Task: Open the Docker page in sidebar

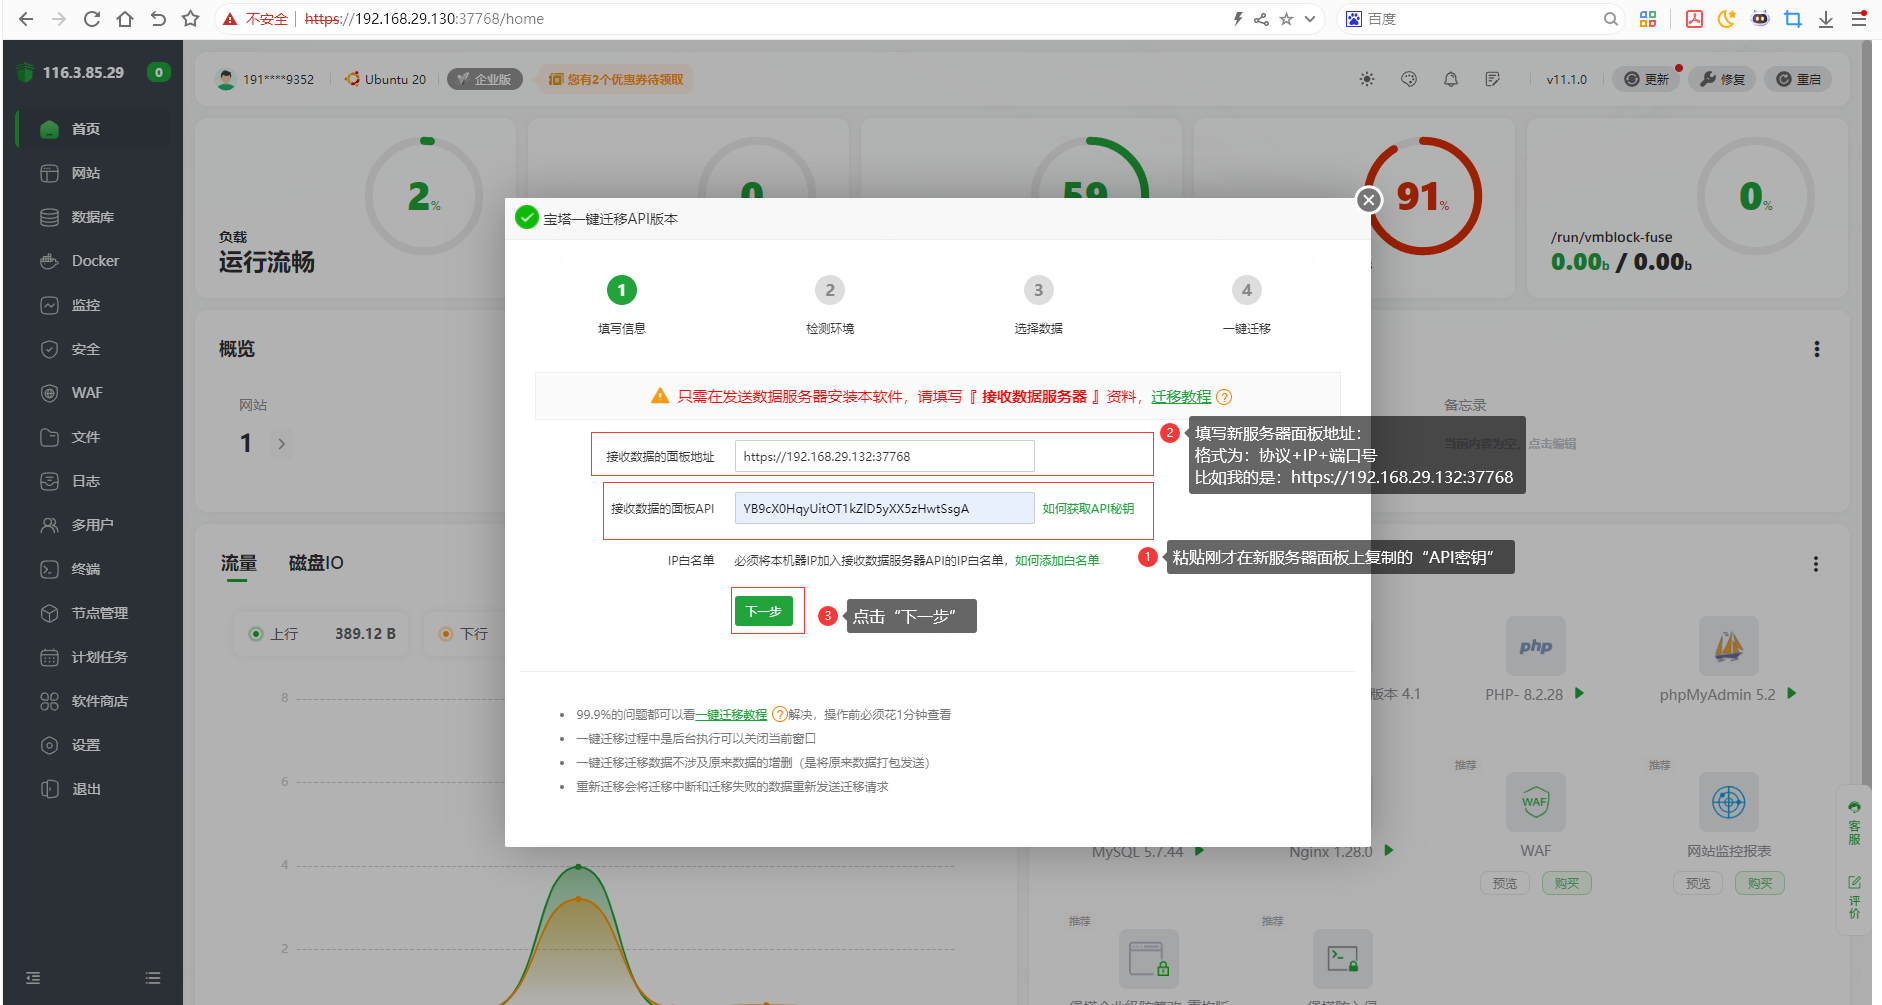Action: click(95, 261)
